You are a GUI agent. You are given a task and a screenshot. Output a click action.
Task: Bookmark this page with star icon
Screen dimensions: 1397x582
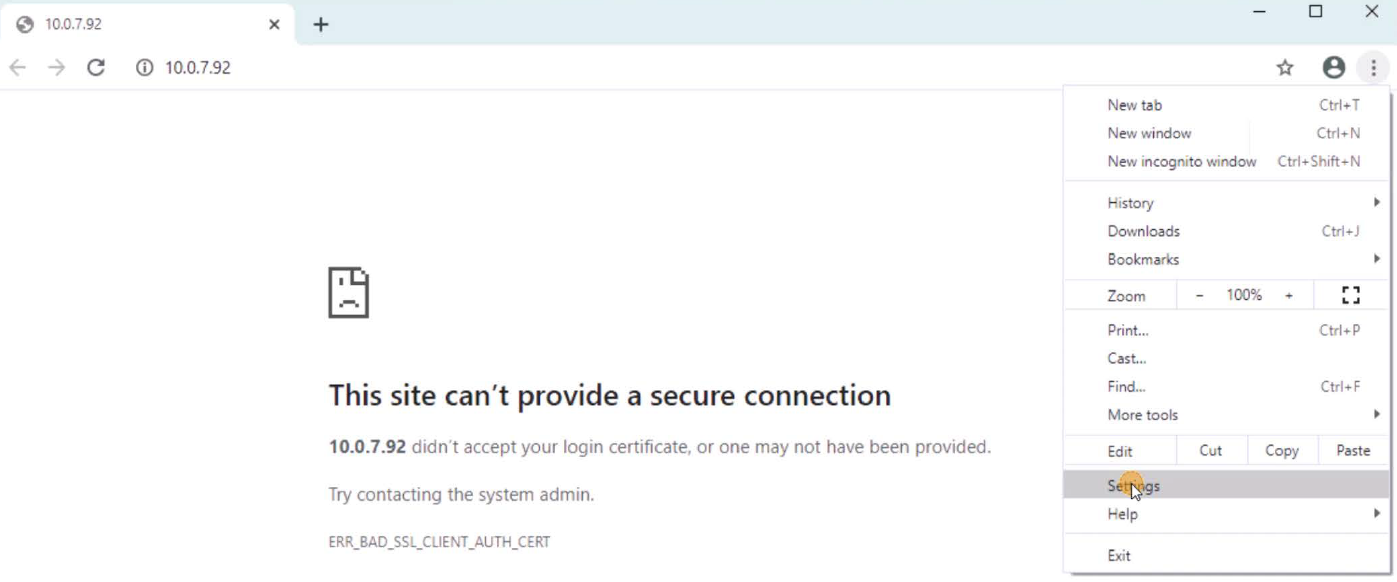(1285, 68)
